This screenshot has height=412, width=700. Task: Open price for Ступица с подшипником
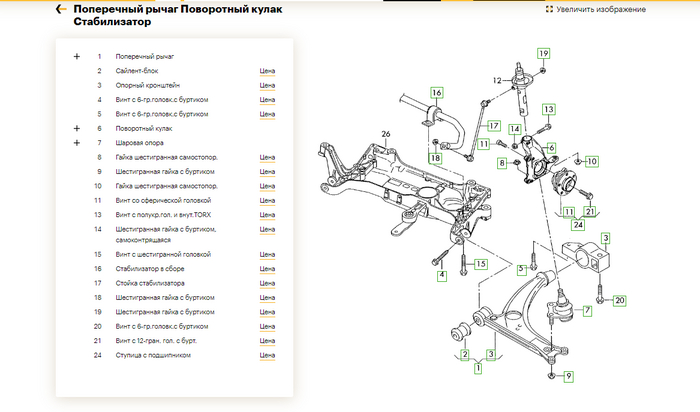pos(267,355)
